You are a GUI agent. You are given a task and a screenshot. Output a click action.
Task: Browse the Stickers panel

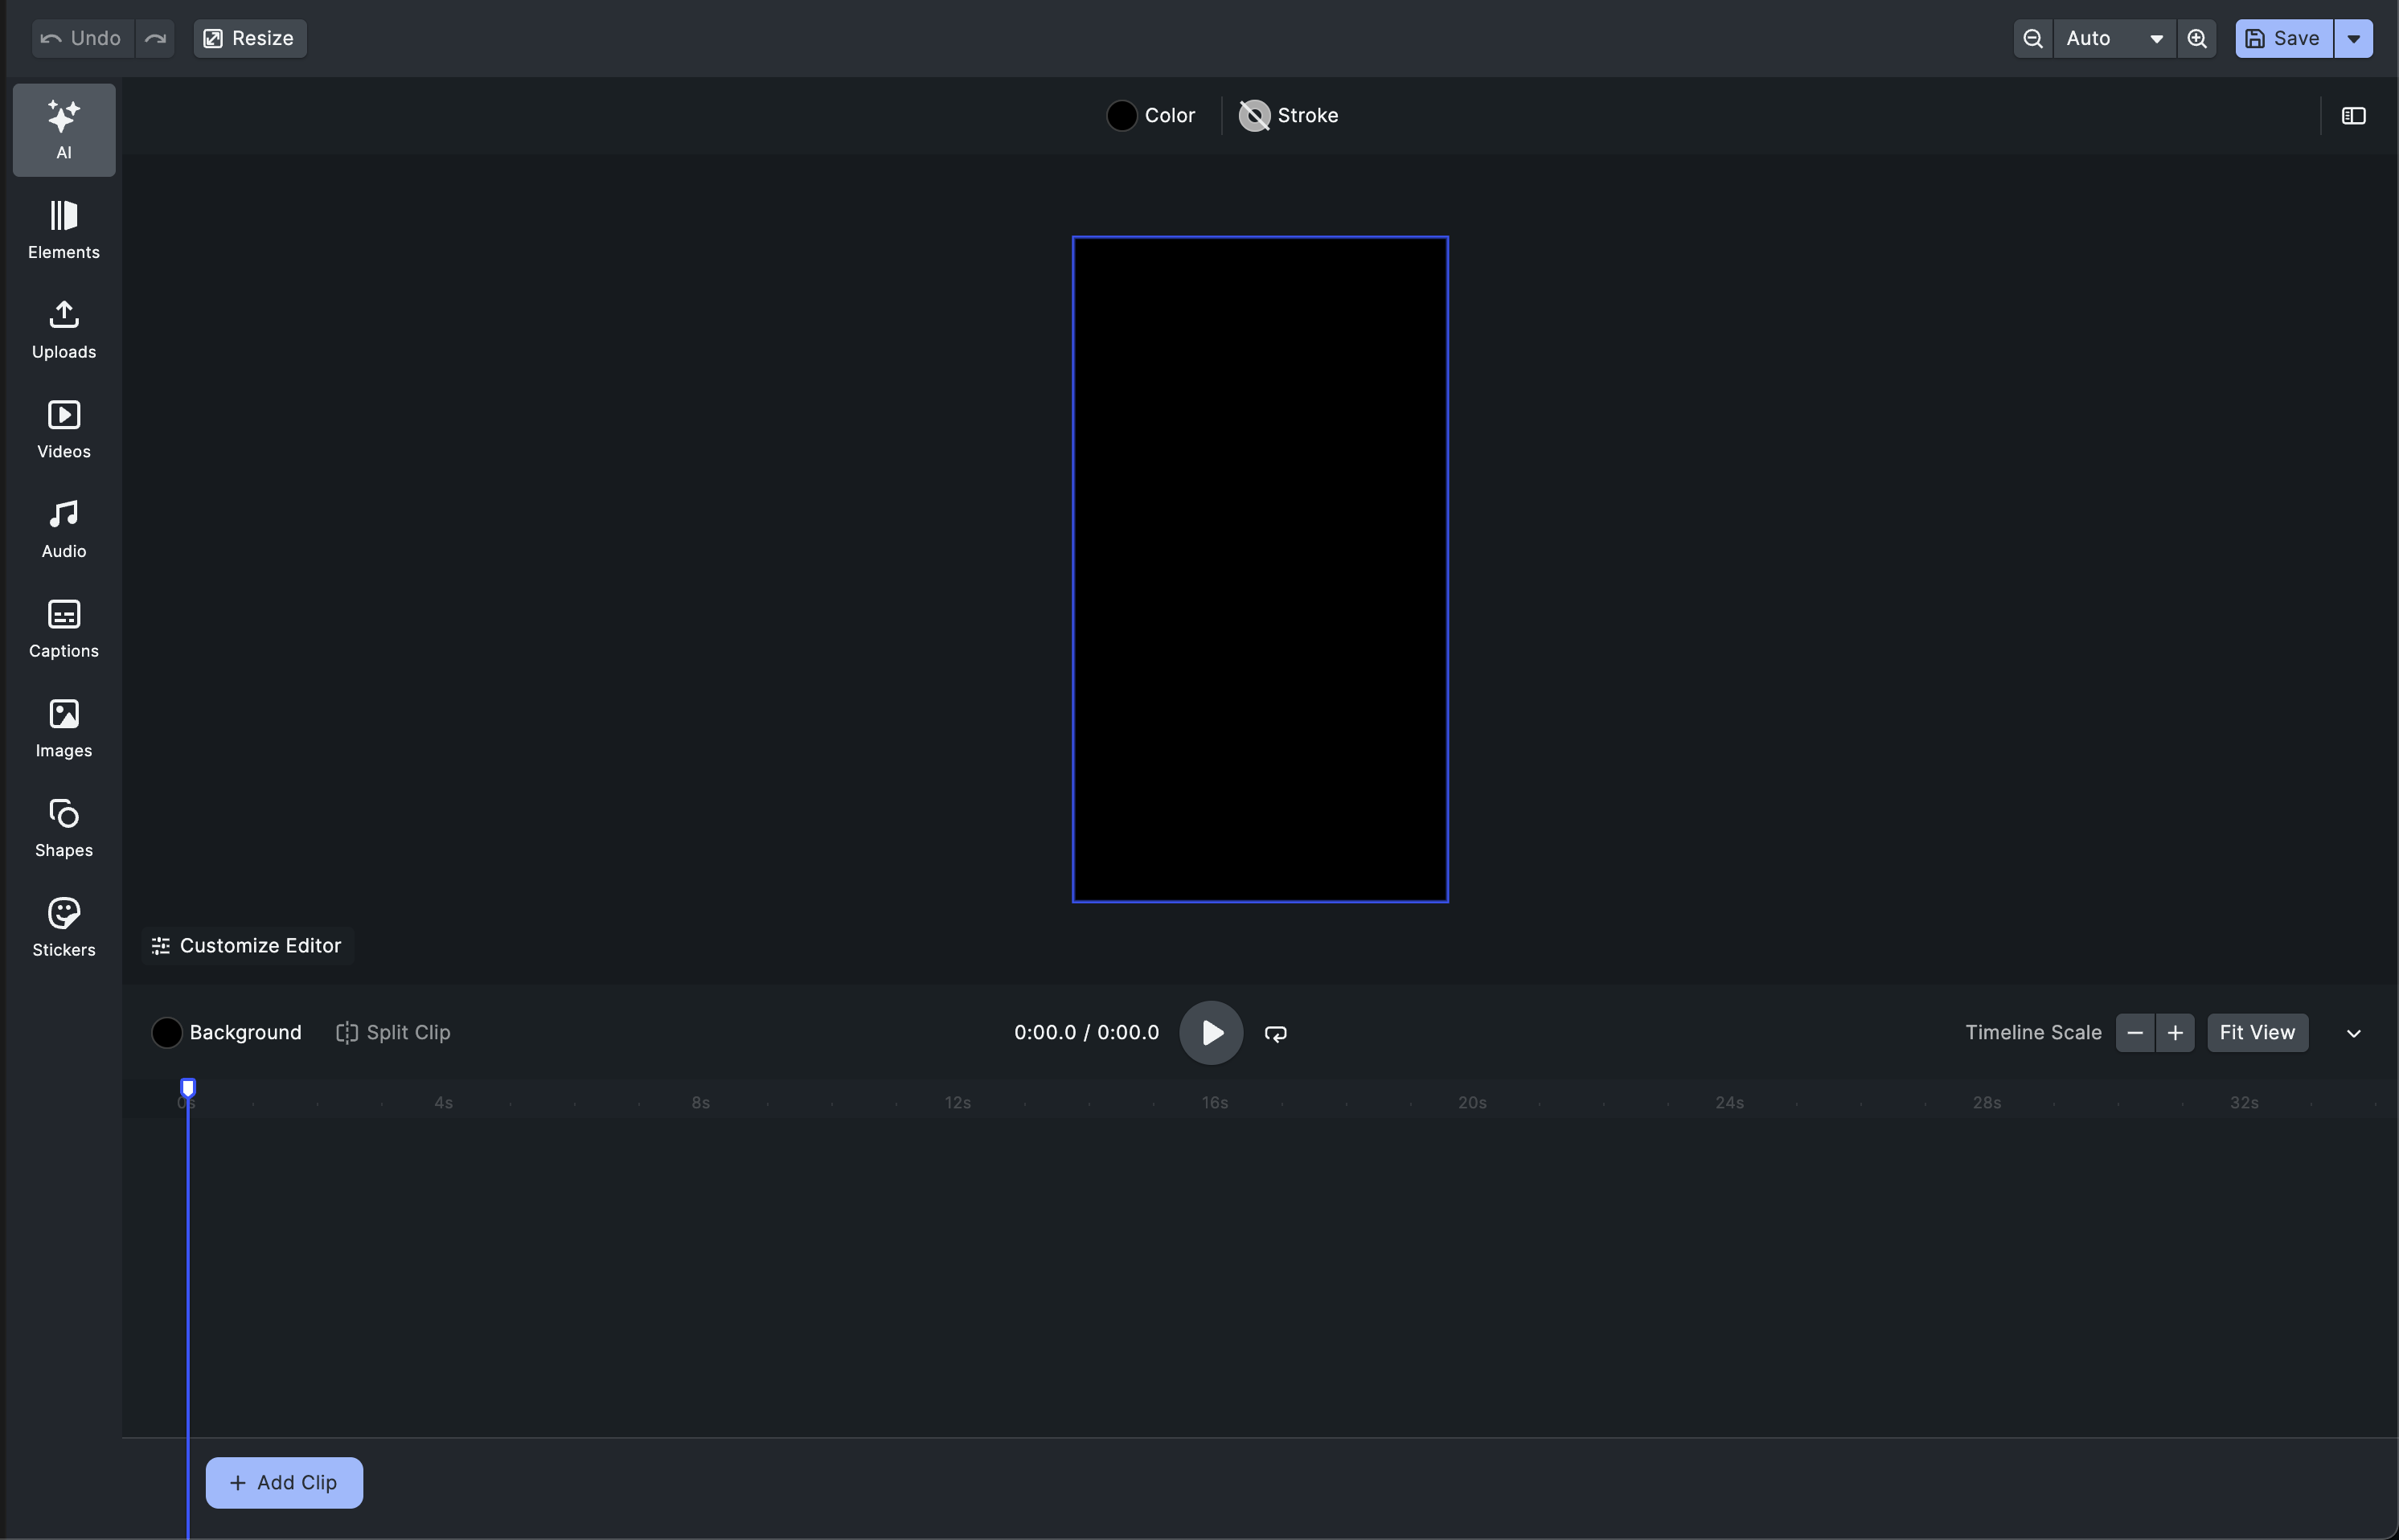[x=63, y=924]
